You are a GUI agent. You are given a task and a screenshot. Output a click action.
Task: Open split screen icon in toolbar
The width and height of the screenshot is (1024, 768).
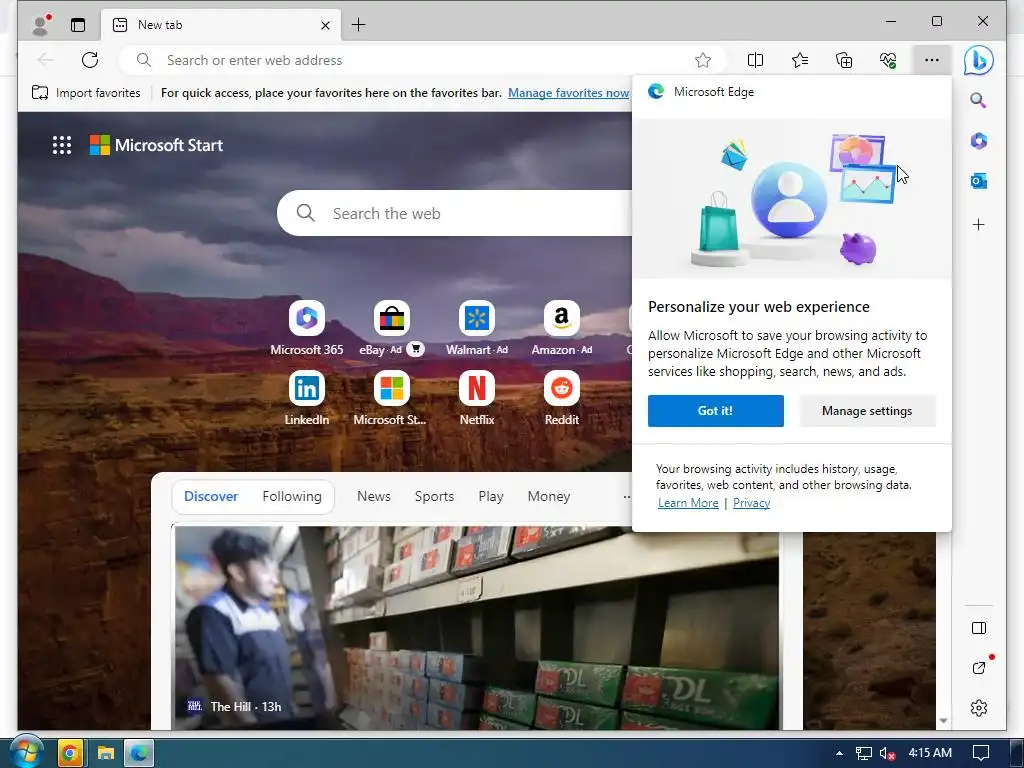(756, 60)
